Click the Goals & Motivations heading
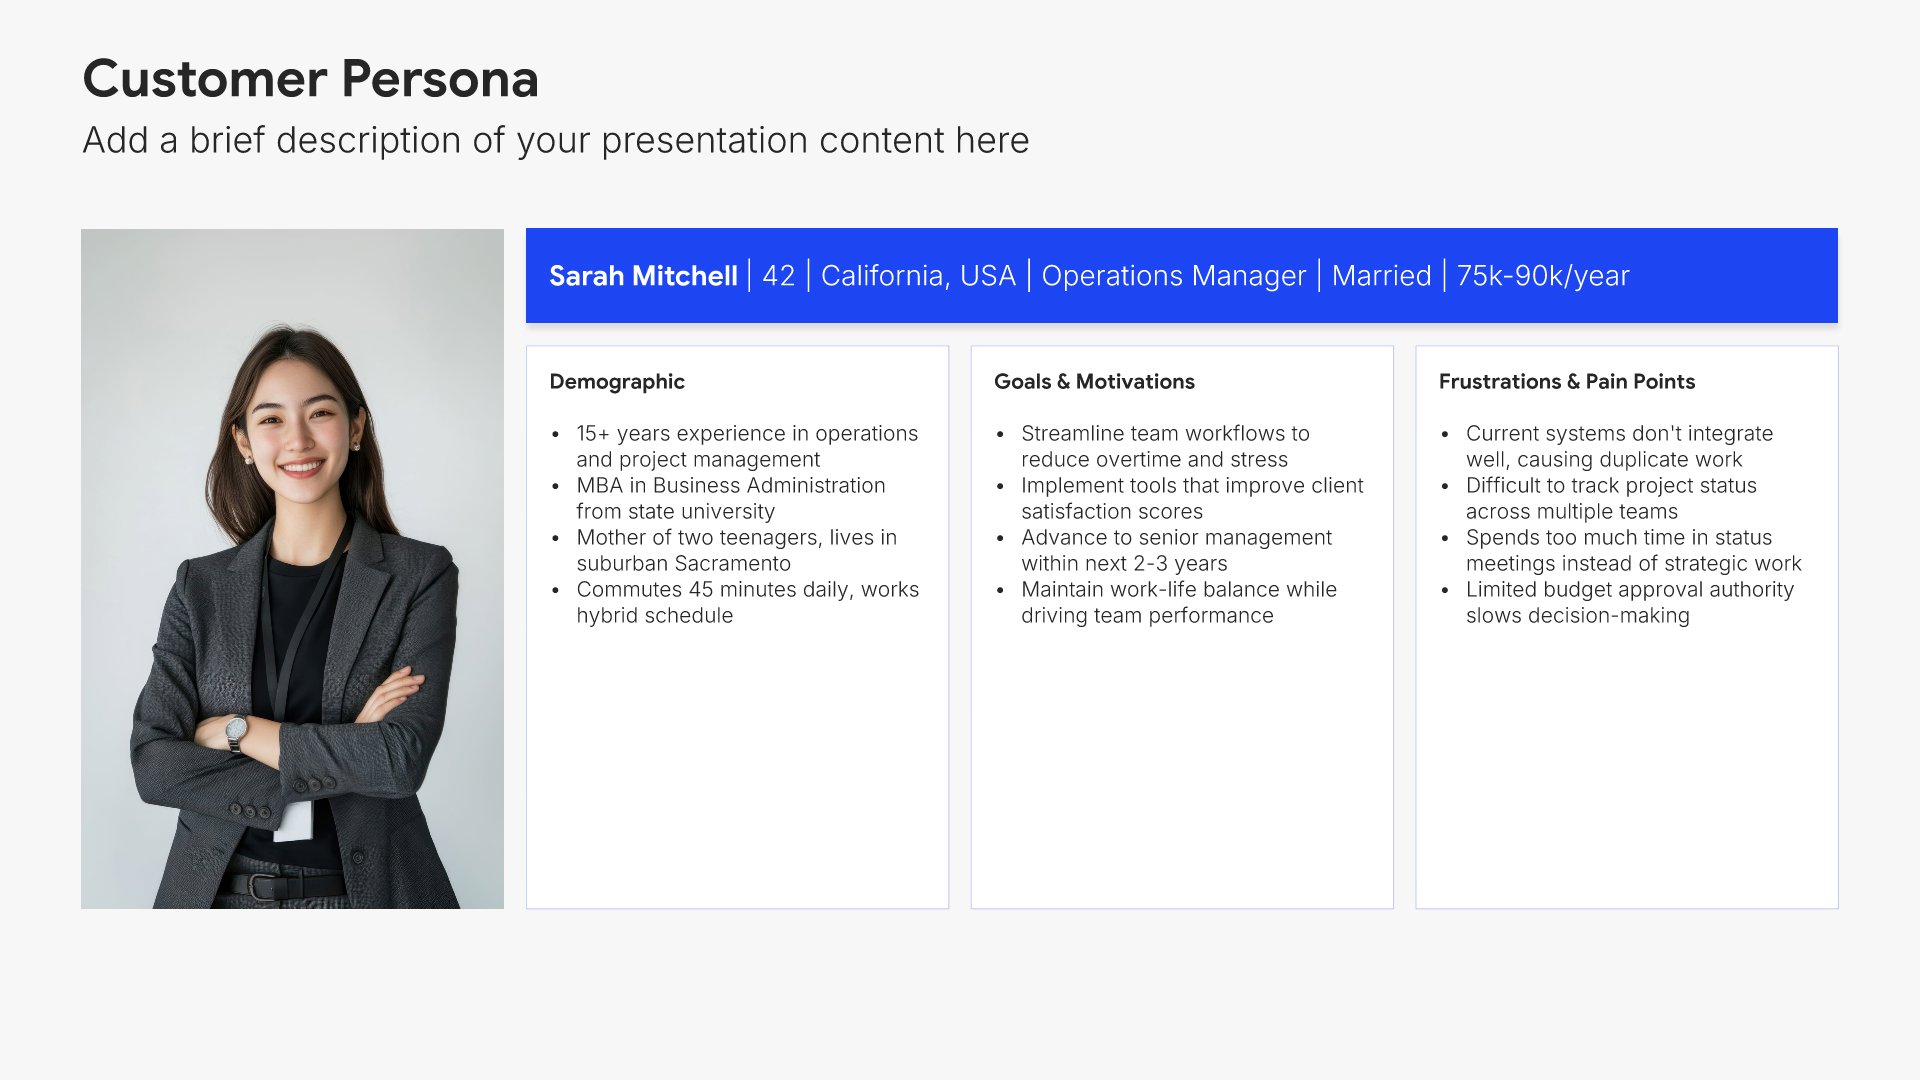Viewport: 1920px width, 1080px height. (1094, 382)
